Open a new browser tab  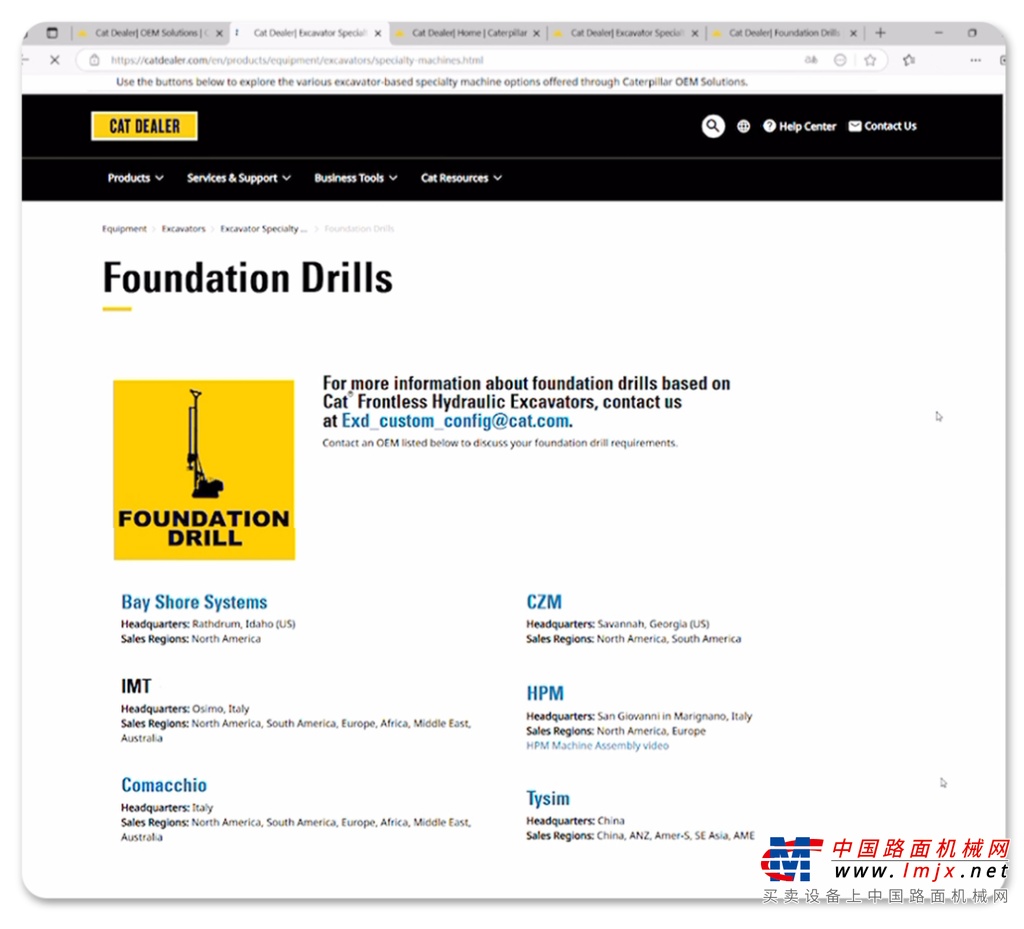pyautogui.click(x=880, y=33)
